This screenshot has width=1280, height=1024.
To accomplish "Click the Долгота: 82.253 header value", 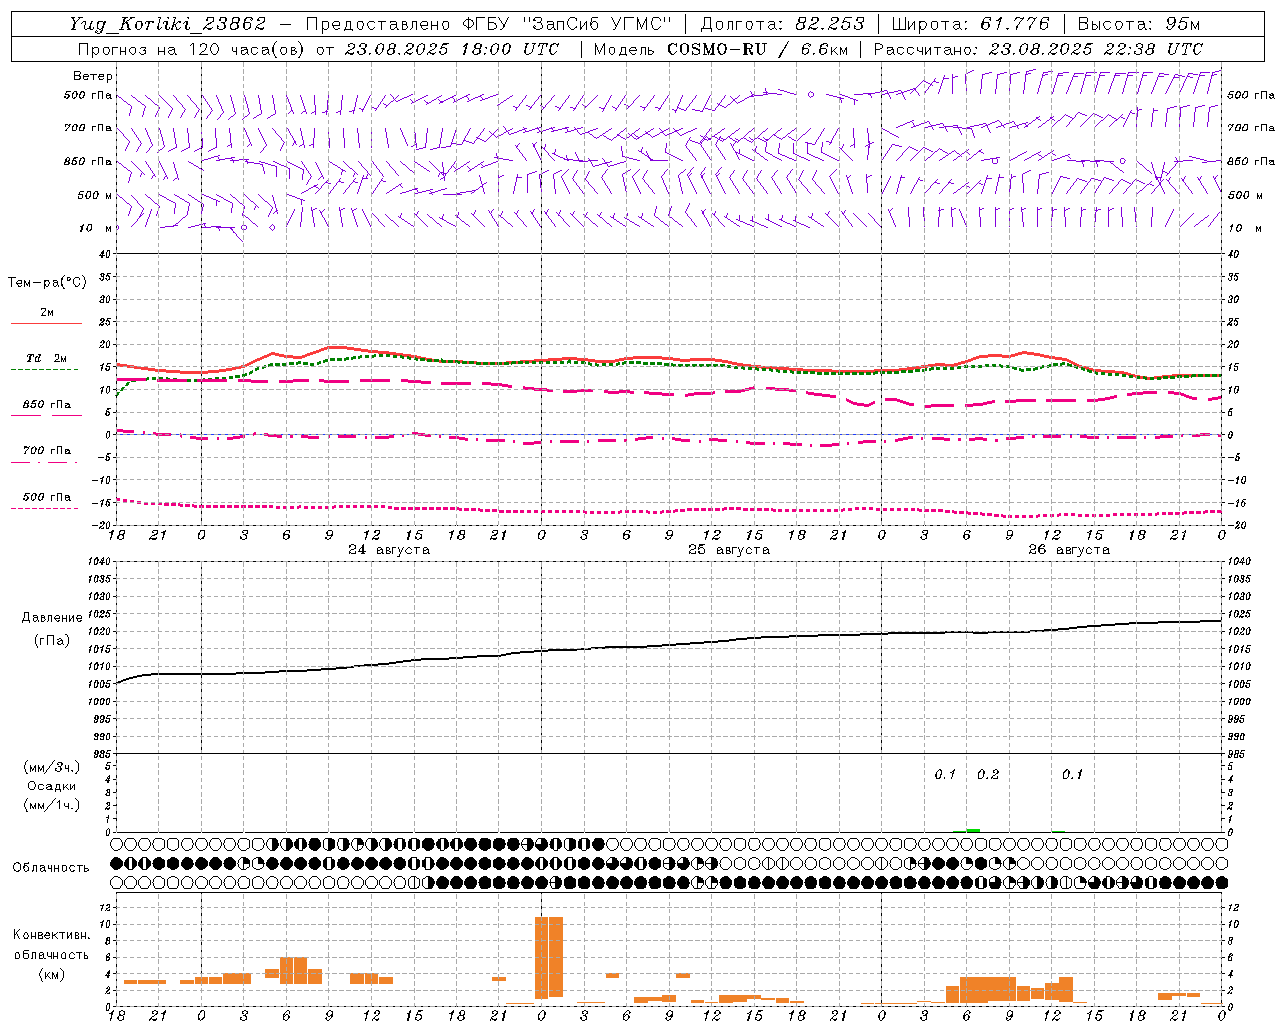I will (x=781, y=24).
